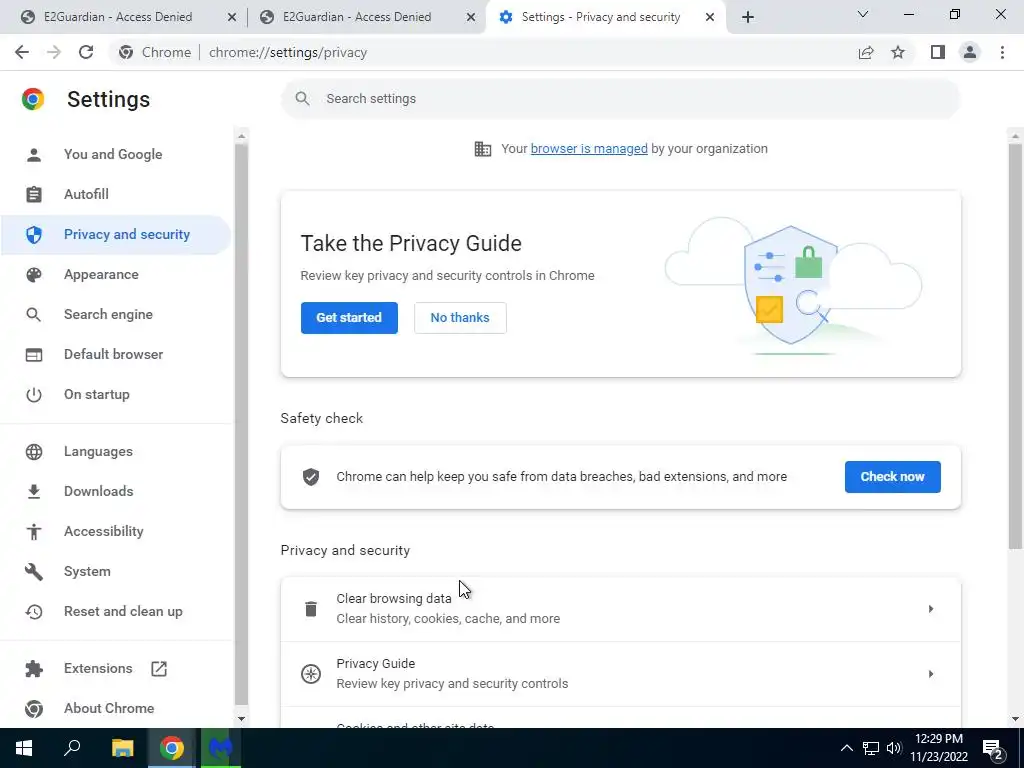The image size is (1024, 768).
Task: Open the profile avatar menu
Action: pos(970,52)
